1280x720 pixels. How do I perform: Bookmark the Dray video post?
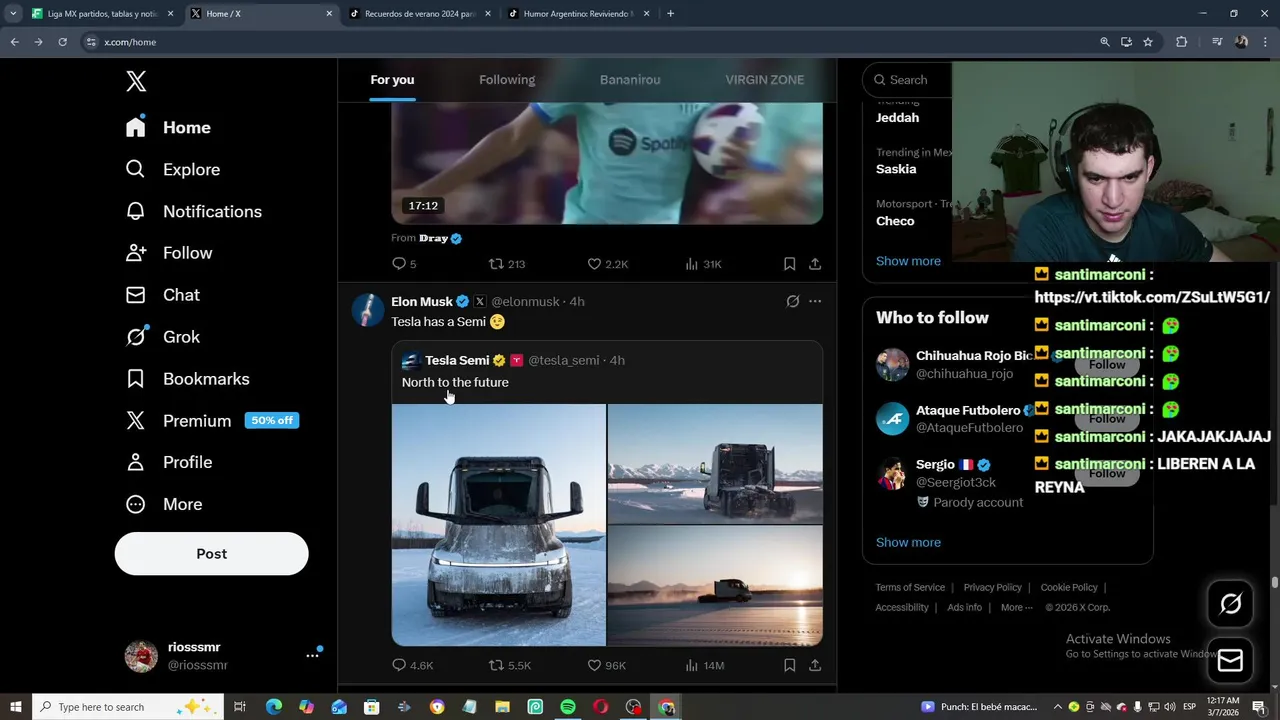tap(789, 264)
